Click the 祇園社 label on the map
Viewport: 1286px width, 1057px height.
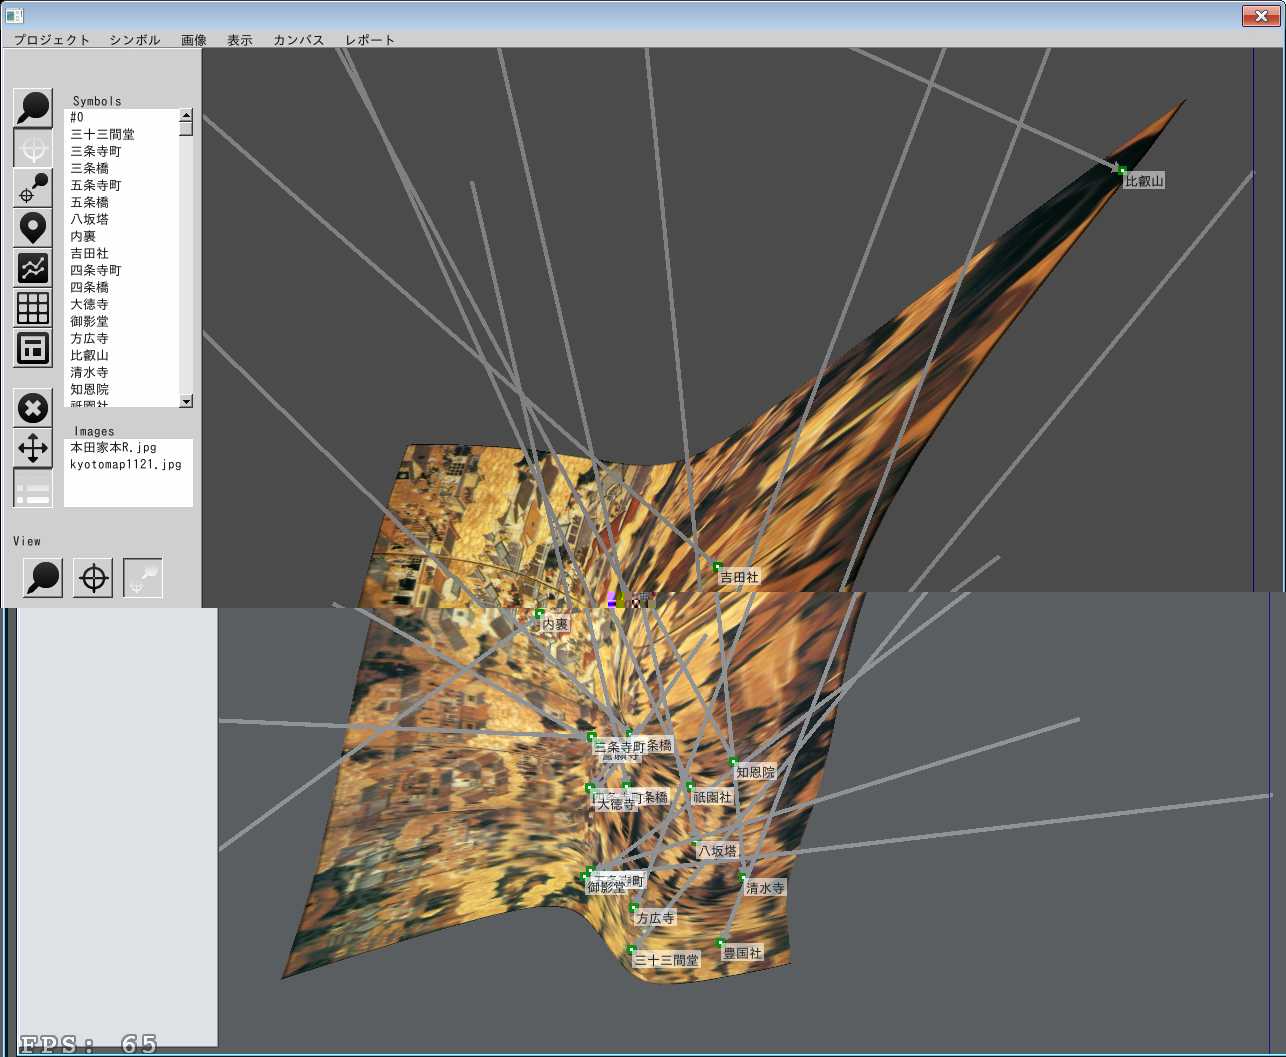pos(712,797)
